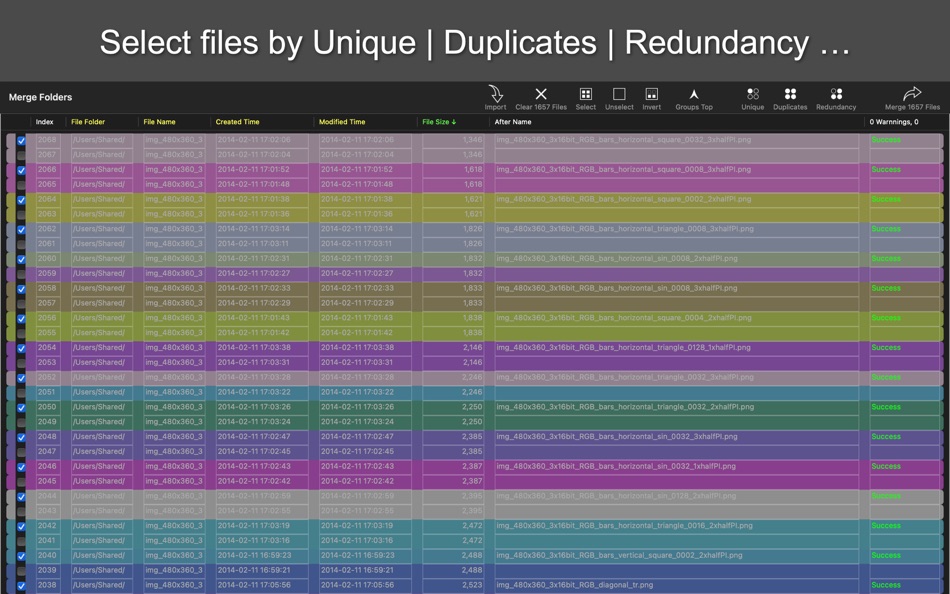Uncheck the checkbox for row 2040

[21, 556]
